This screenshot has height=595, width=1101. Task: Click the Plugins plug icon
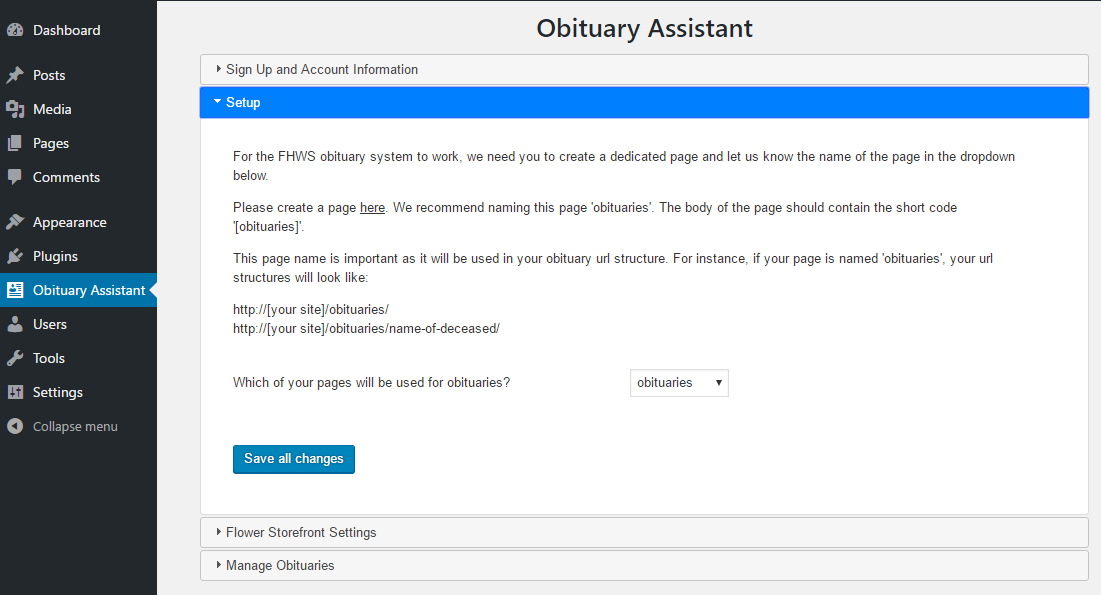(x=15, y=257)
